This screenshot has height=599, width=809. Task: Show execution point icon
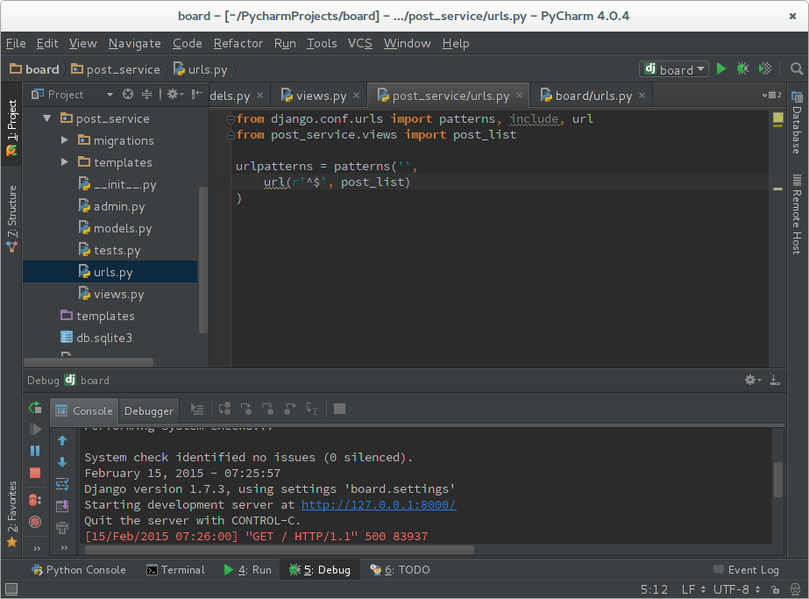pos(197,409)
